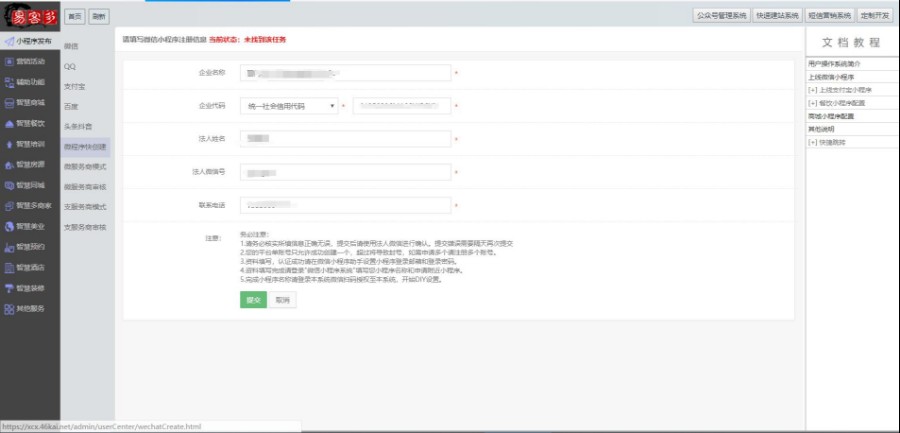The width and height of the screenshot is (900, 433).
Task: Open 智慧酒店 icon in sidebar
Action: (9, 268)
